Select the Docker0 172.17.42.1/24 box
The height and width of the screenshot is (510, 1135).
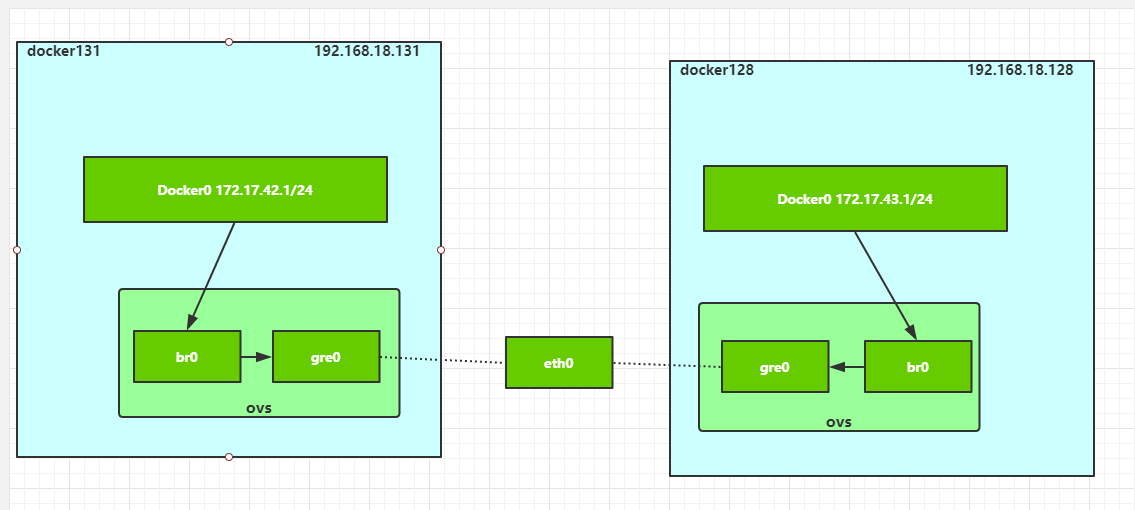coord(235,189)
